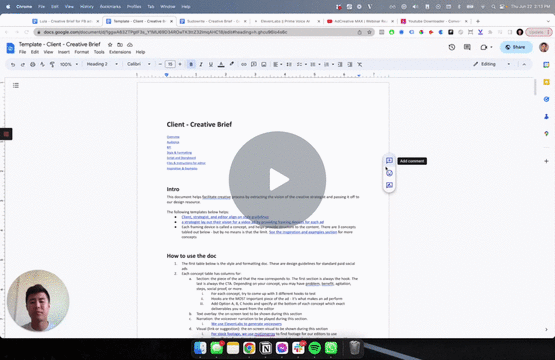Image resolution: width=555 pixels, height=360 pixels.
Task: Open Maps in the right side panel
Action: [x=546, y=134]
